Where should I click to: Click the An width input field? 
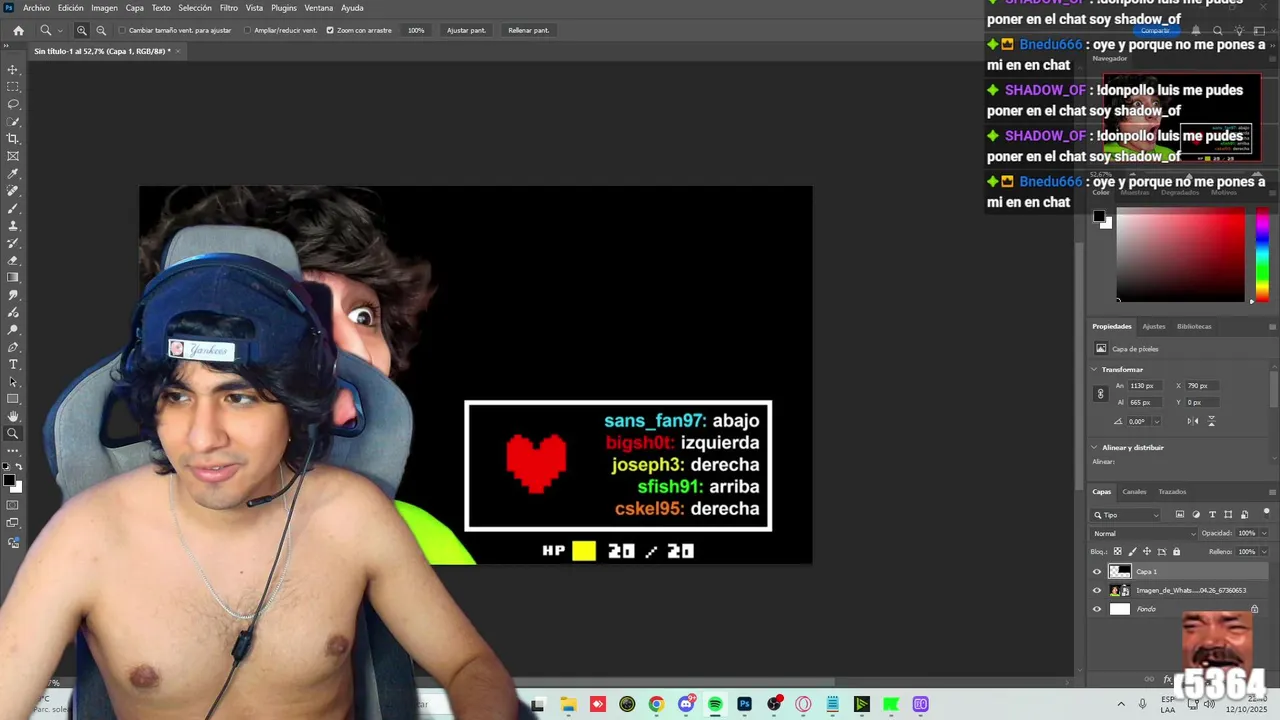point(1146,386)
